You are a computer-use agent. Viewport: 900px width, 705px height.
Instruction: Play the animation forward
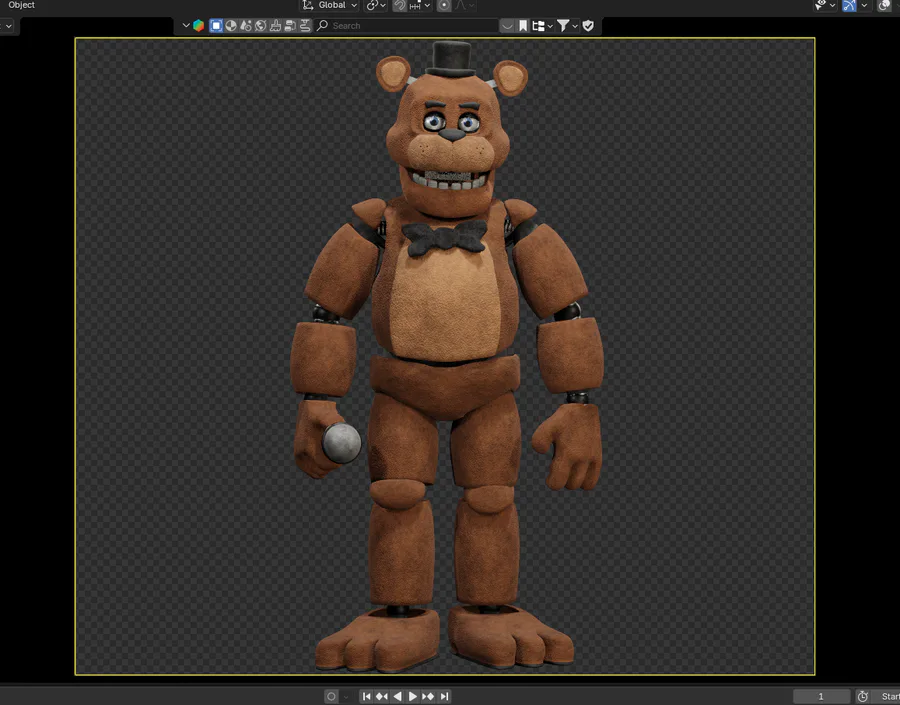tap(413, 696)
